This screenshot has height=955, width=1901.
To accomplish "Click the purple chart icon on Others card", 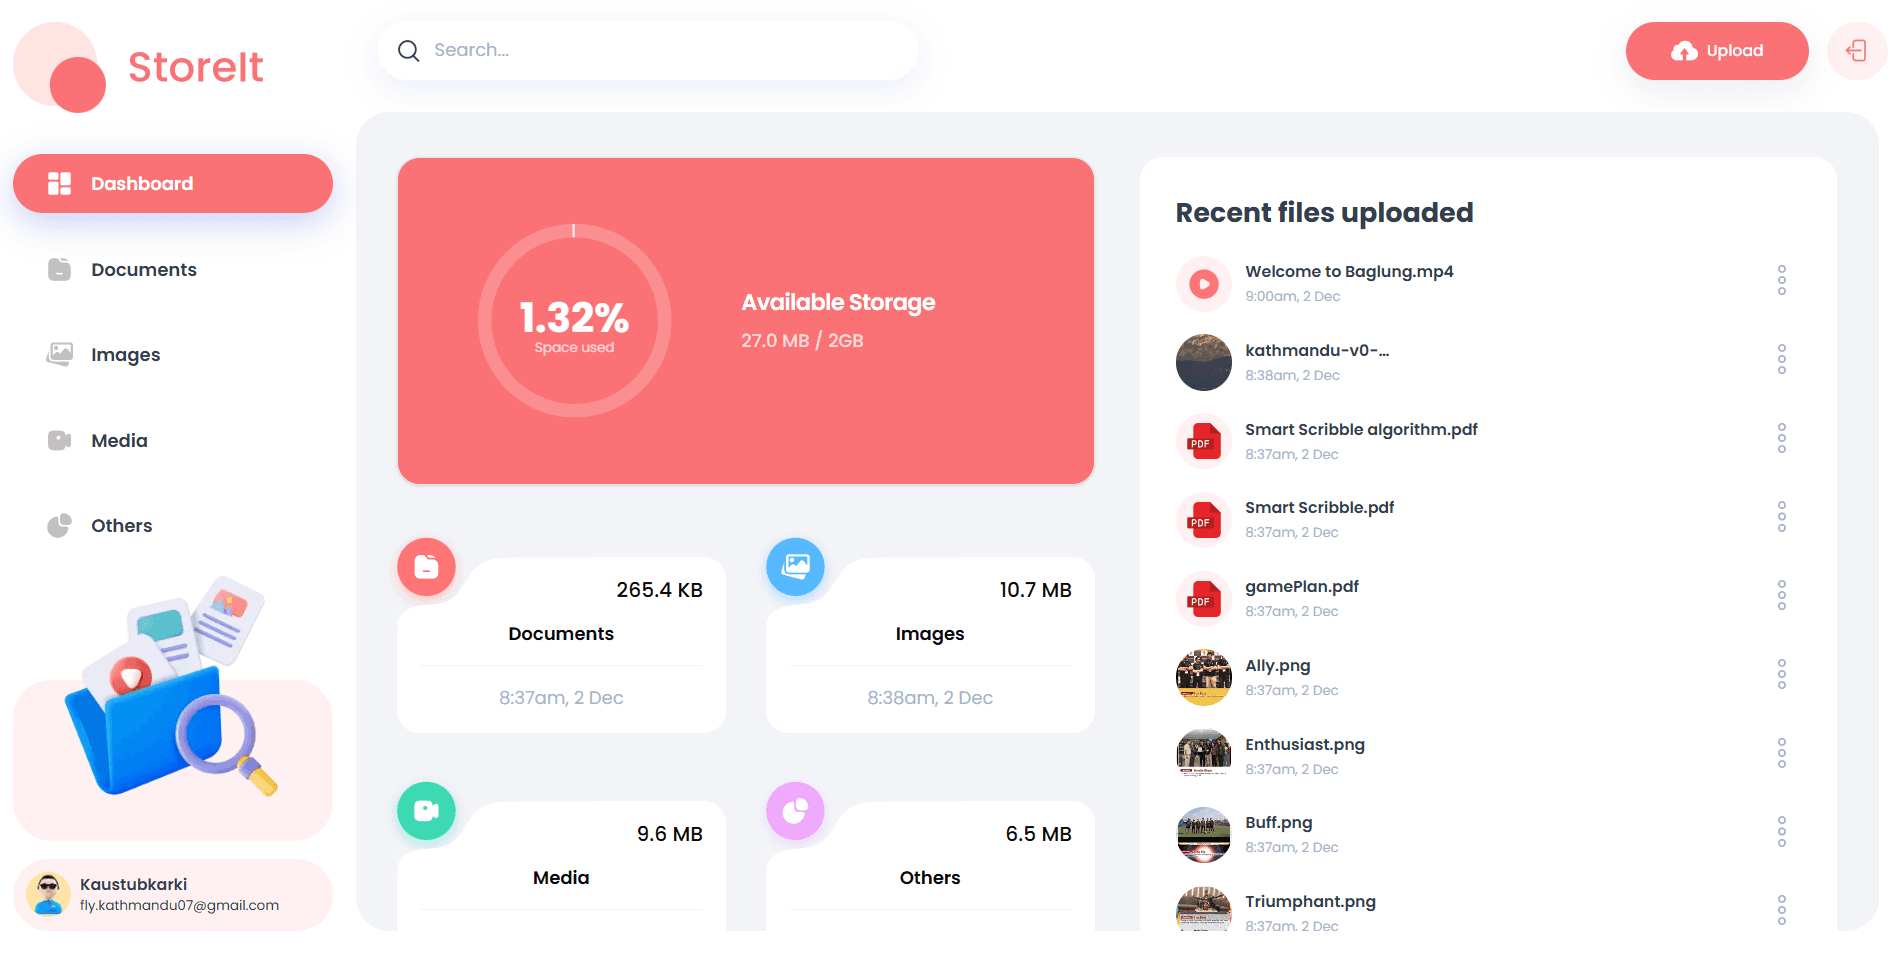I will (795, 811).
